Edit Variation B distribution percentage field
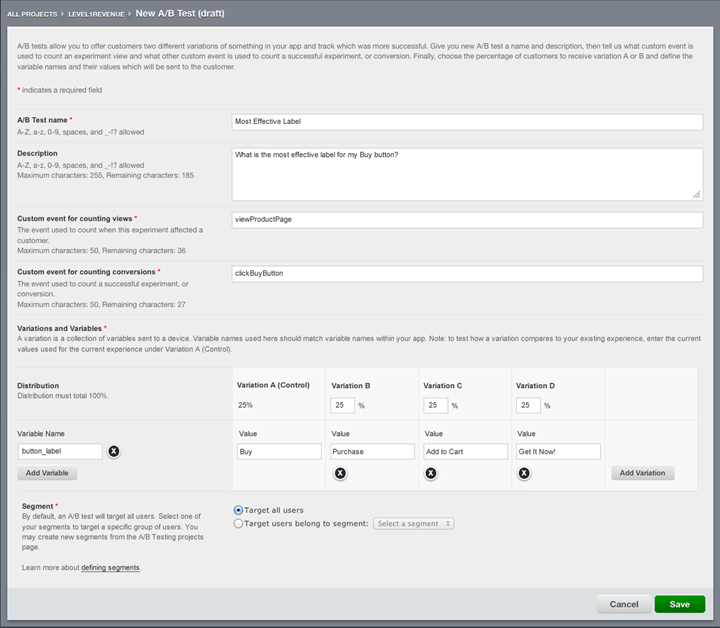This screenshot has height=628, width=720. tap(342, 405)
